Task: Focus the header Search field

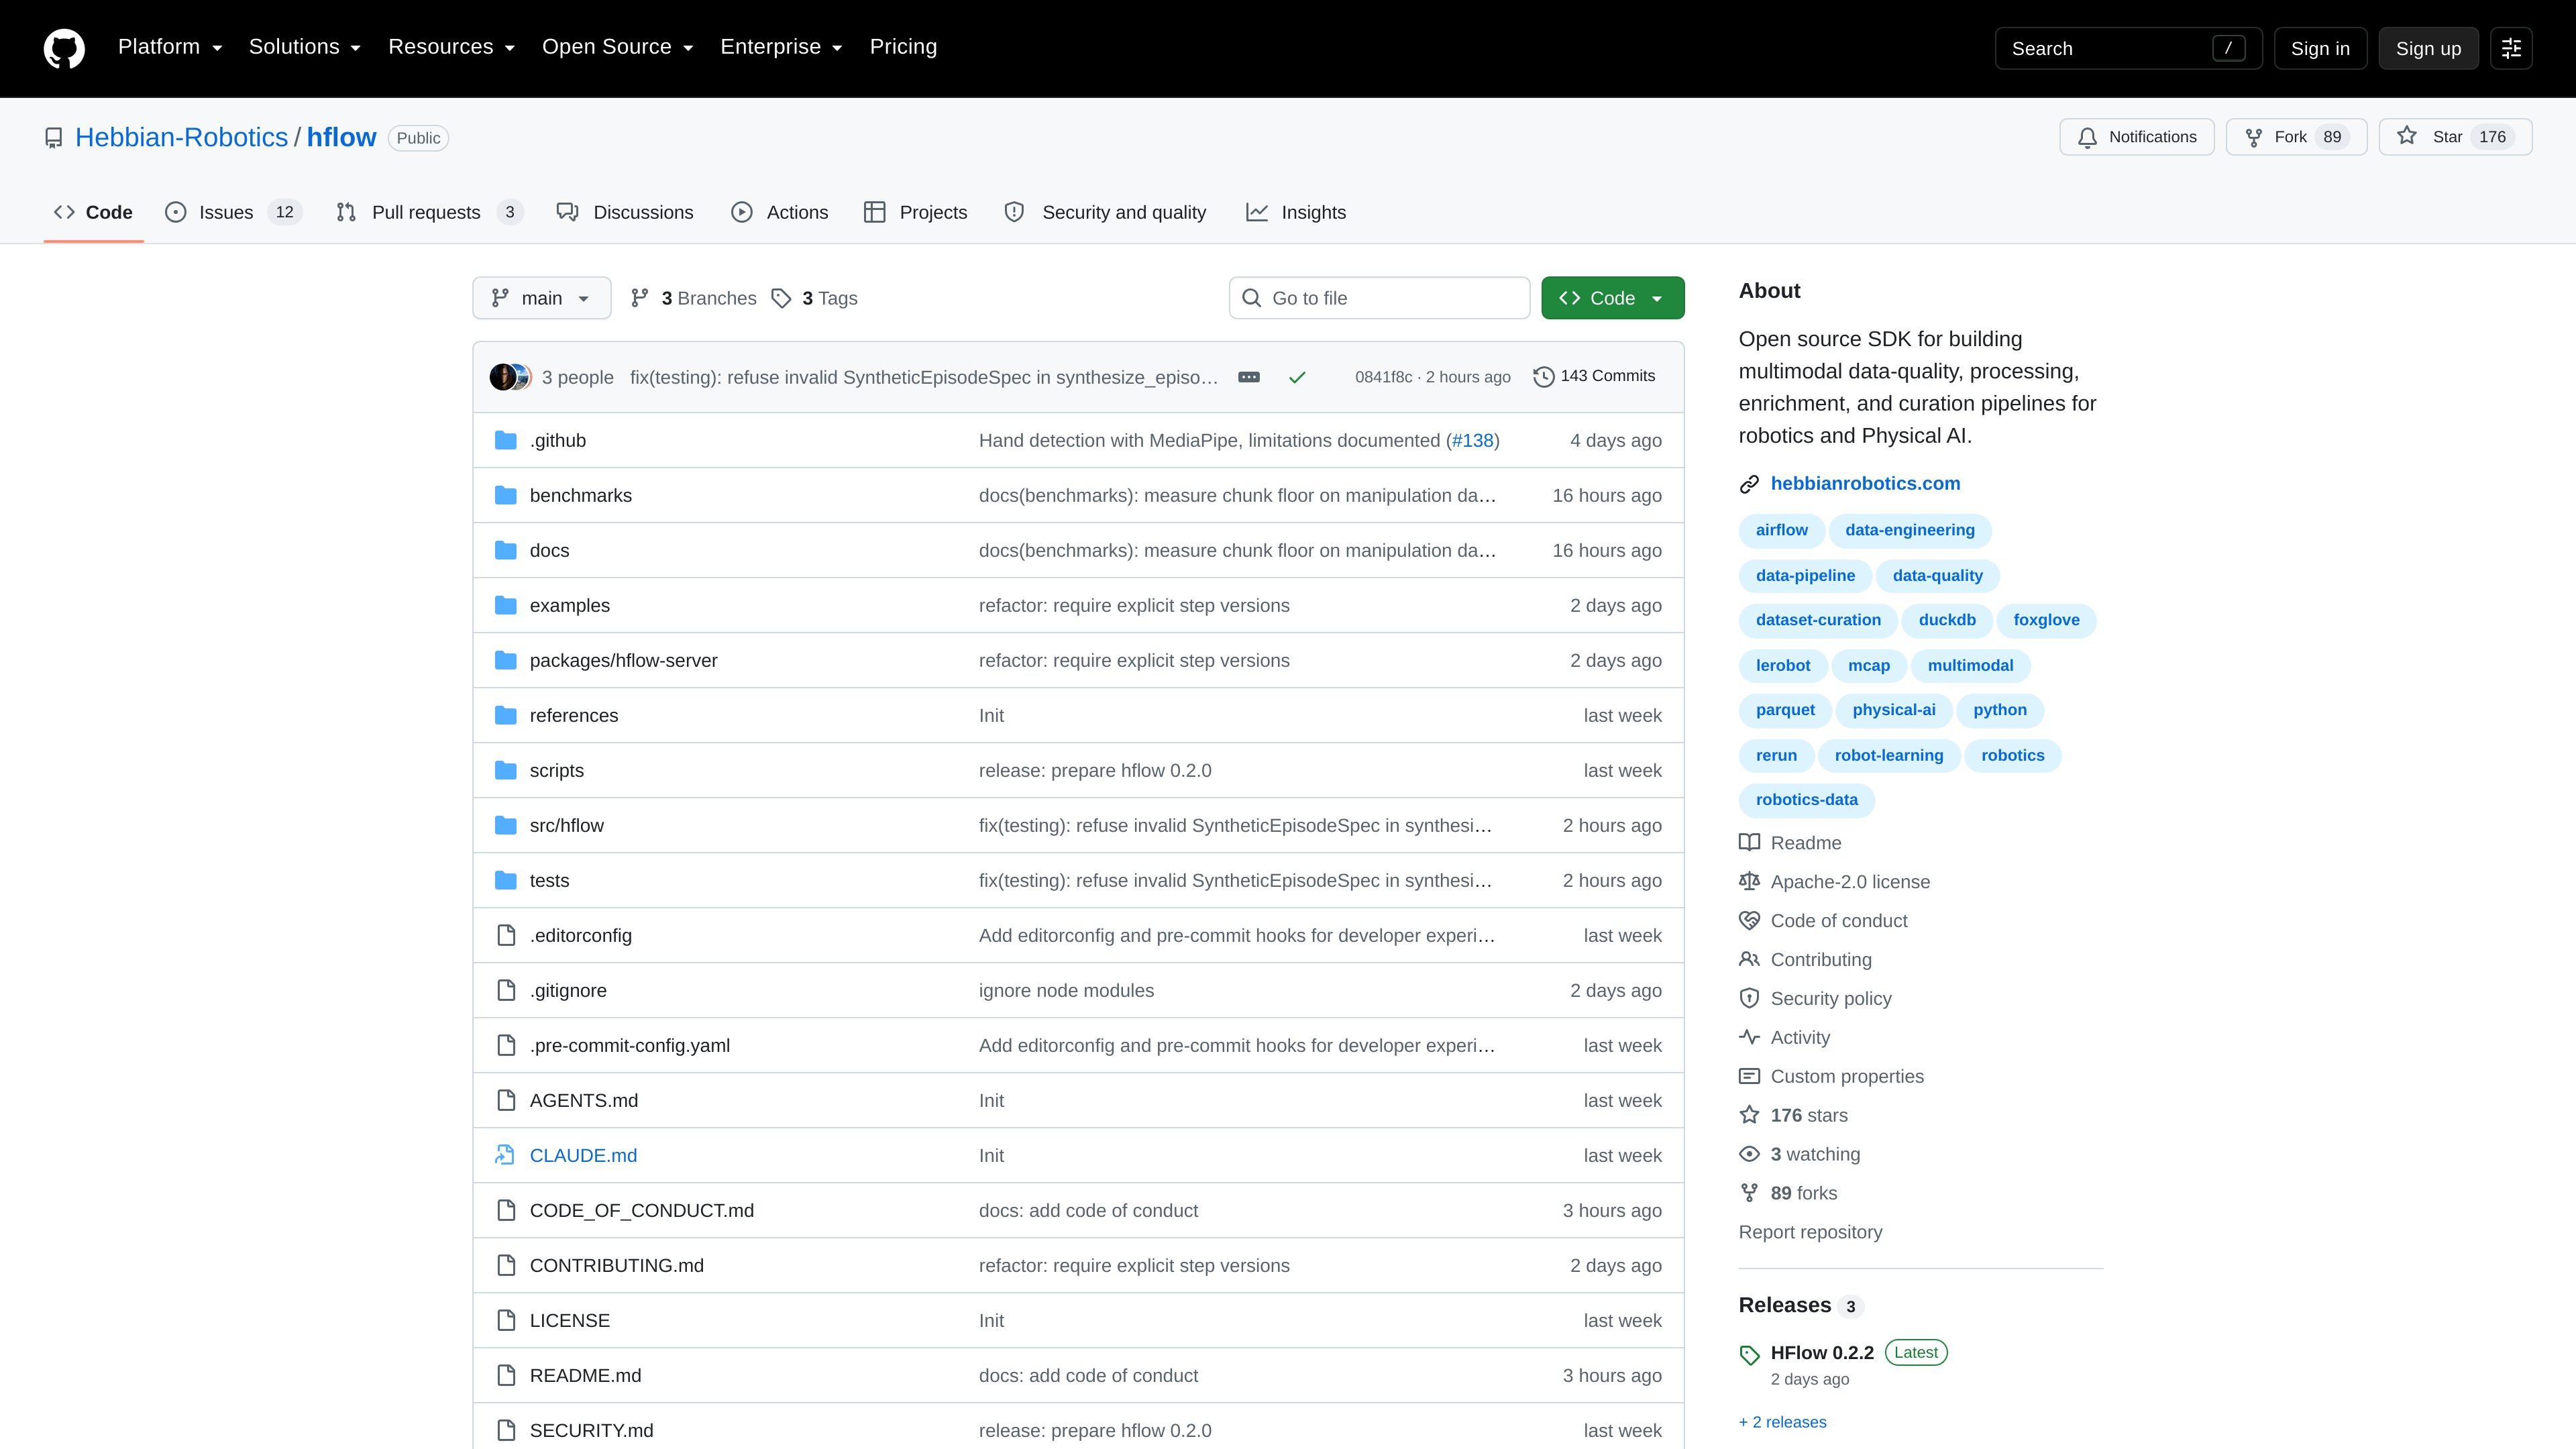Action: click(2128, 48)
